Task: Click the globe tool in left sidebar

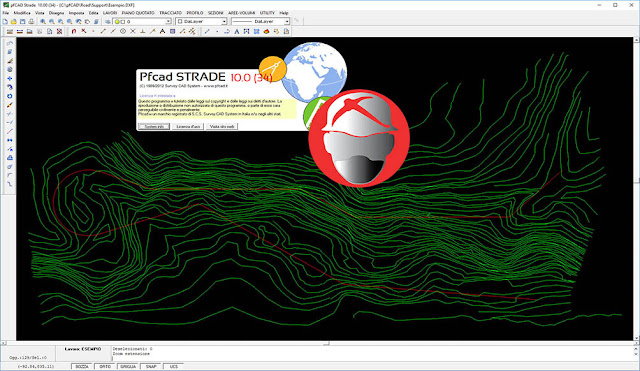Action: [9, 69]
